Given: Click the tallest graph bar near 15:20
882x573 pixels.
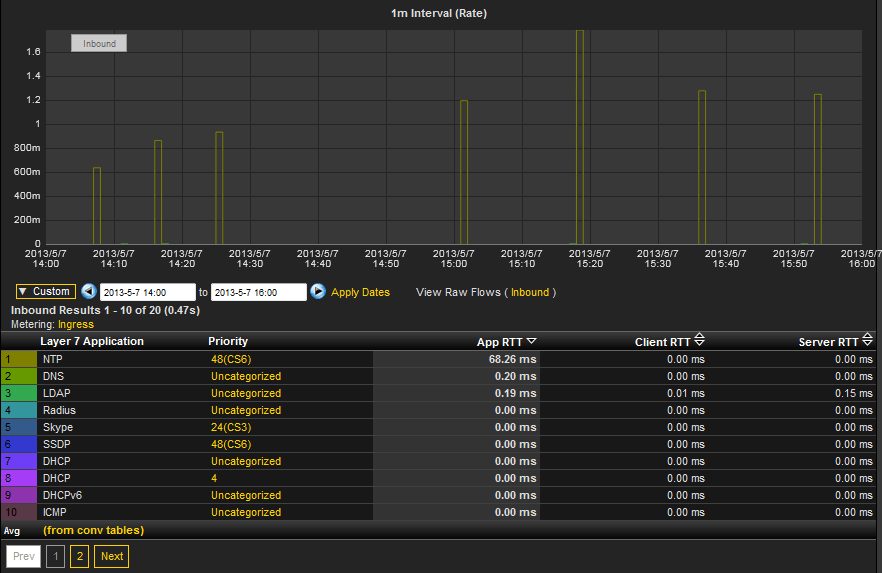Looking at the screenshot, I should 580,137.
